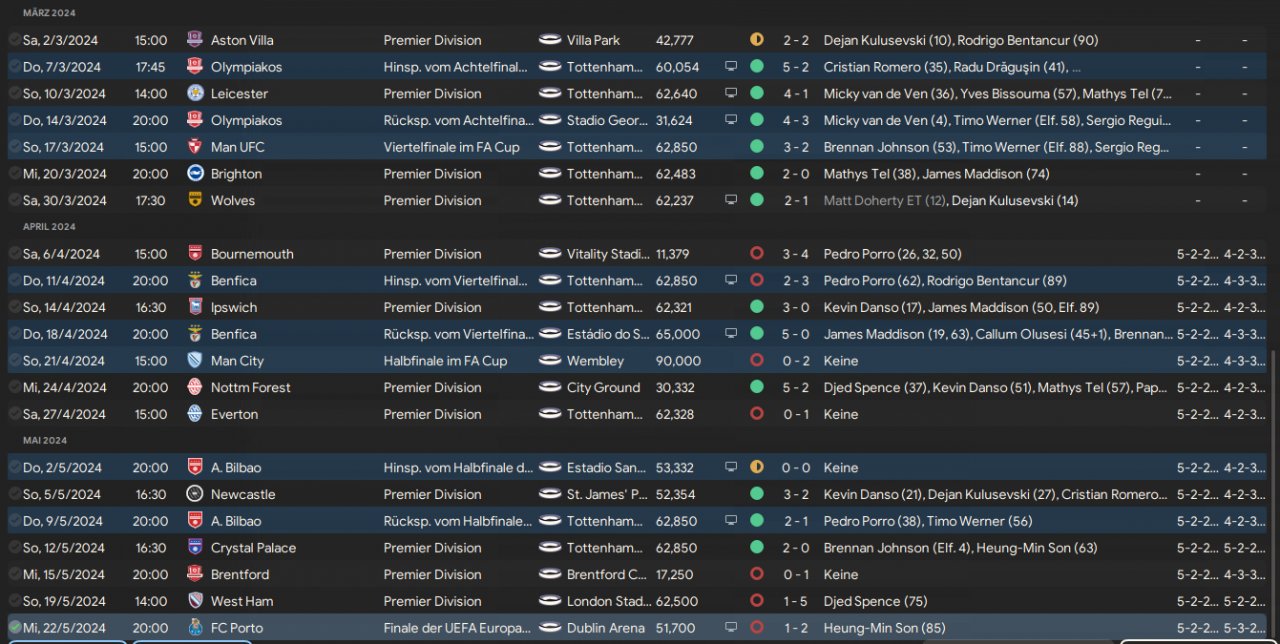Click red loss indicator in Man City row
This screenshot has height=644, width=1280.
tap(756, 361)
